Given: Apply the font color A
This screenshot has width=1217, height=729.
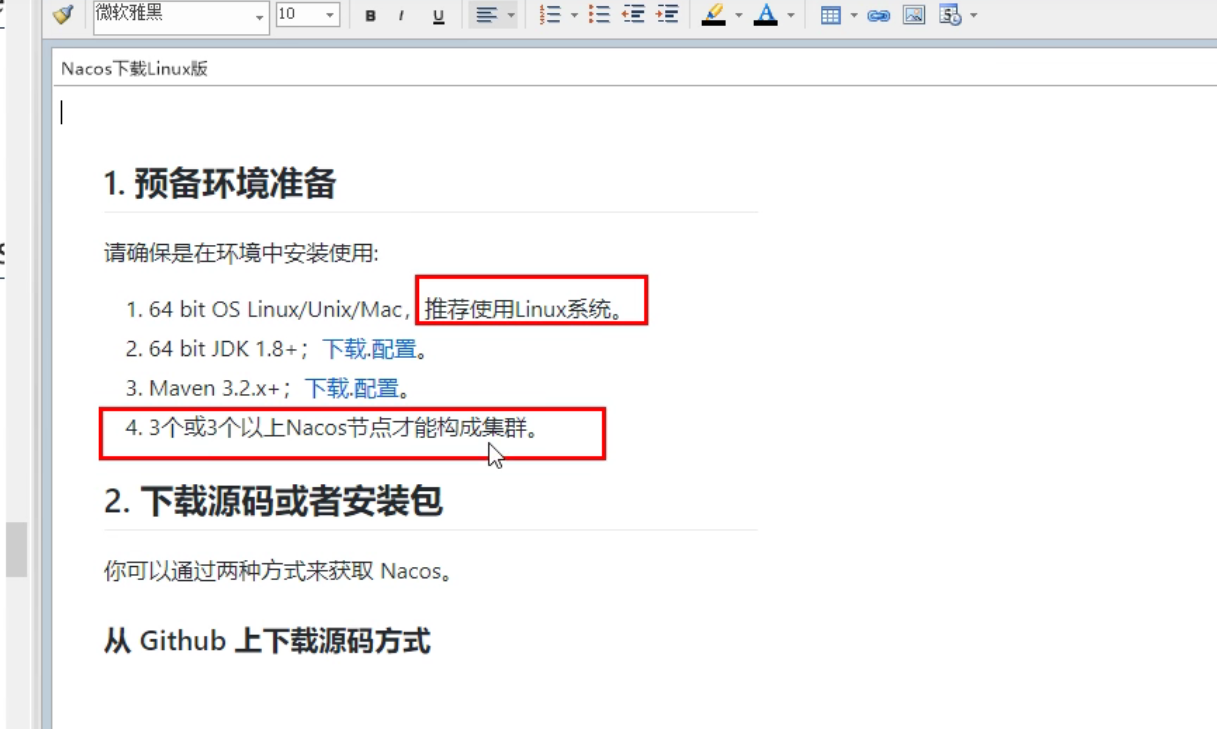Looking at the screenshot, I should click(x=766, y=15).
